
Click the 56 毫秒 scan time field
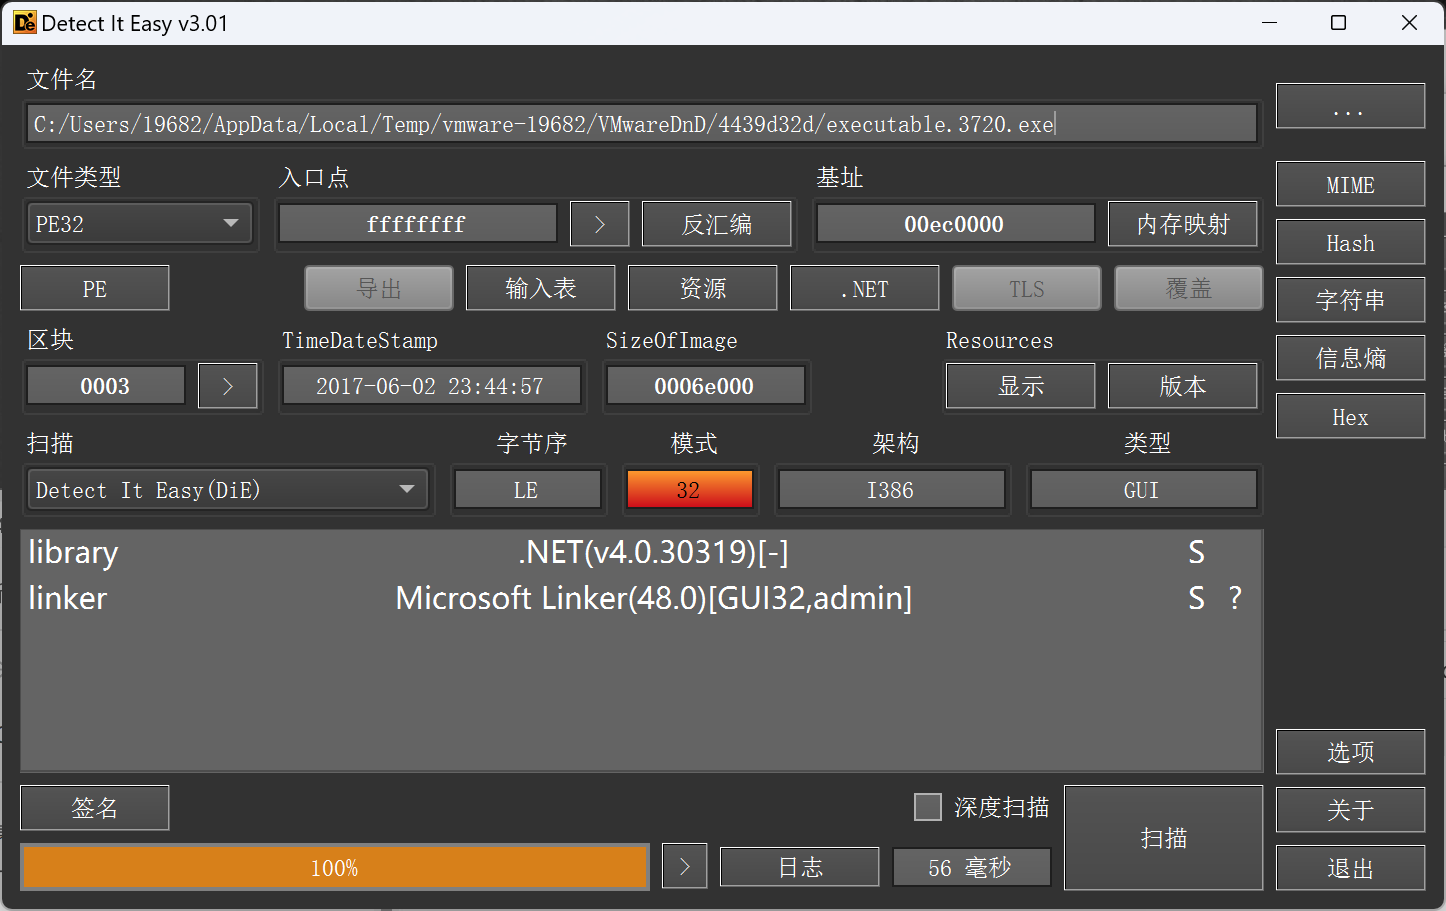[x=970, y=867]
